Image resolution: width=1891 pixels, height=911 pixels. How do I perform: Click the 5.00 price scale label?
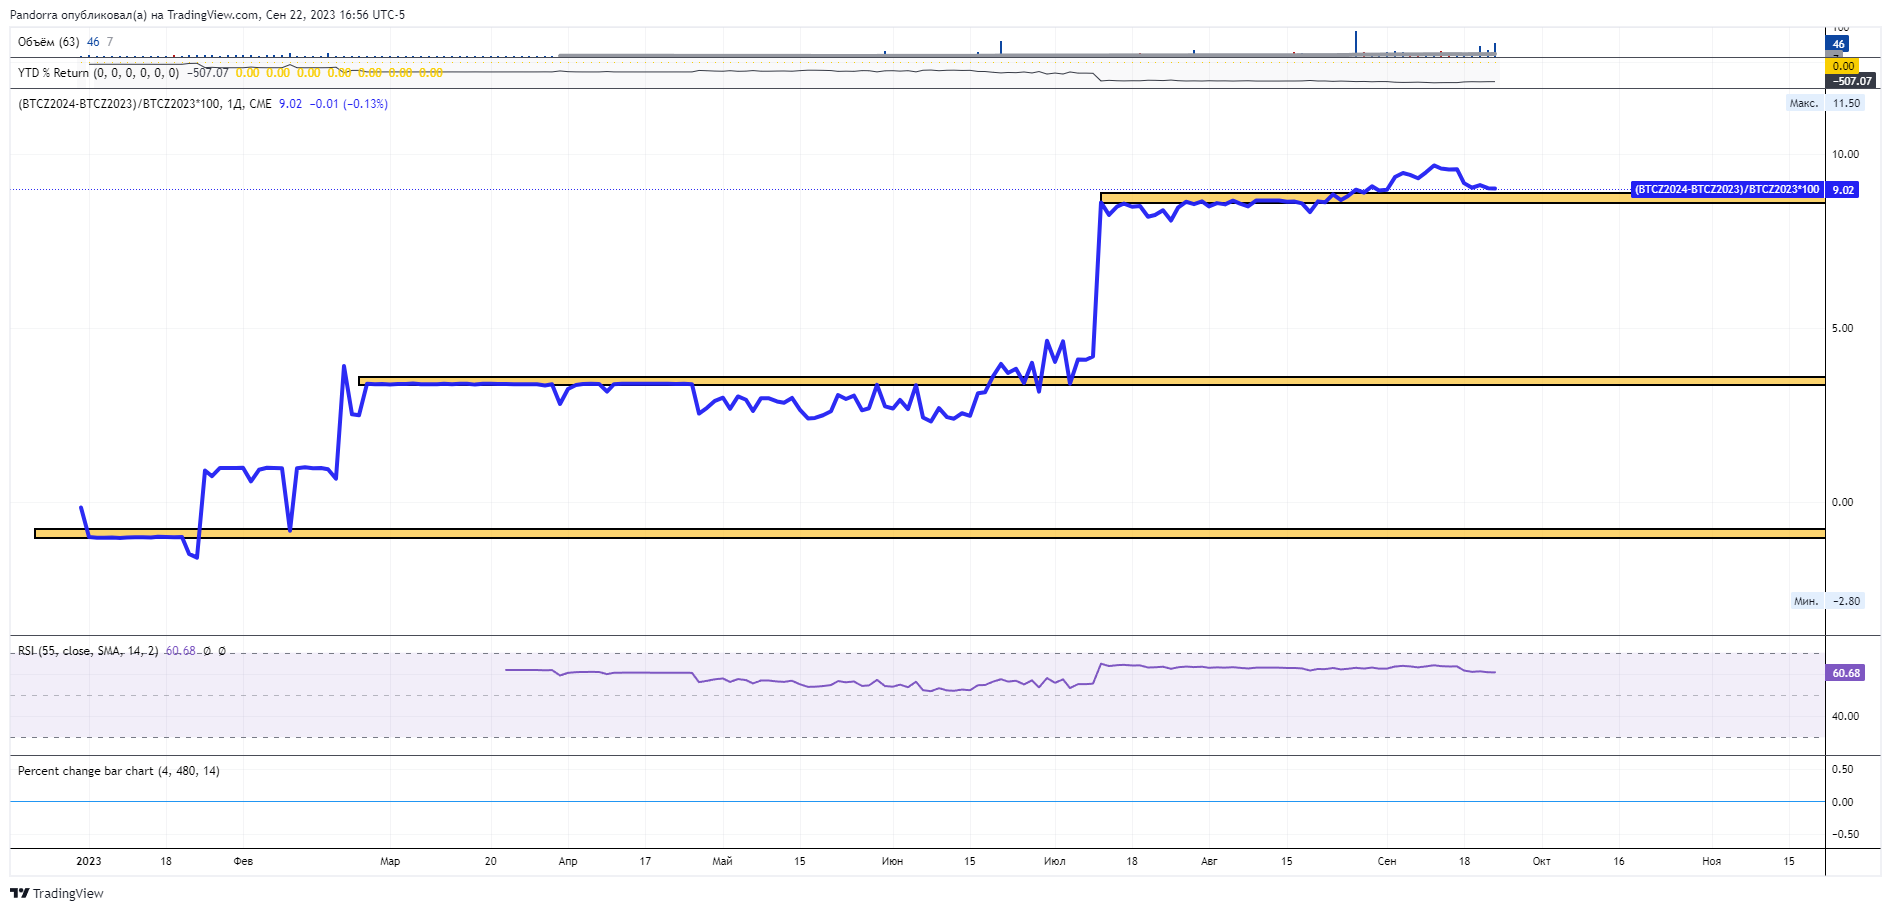1842,328
